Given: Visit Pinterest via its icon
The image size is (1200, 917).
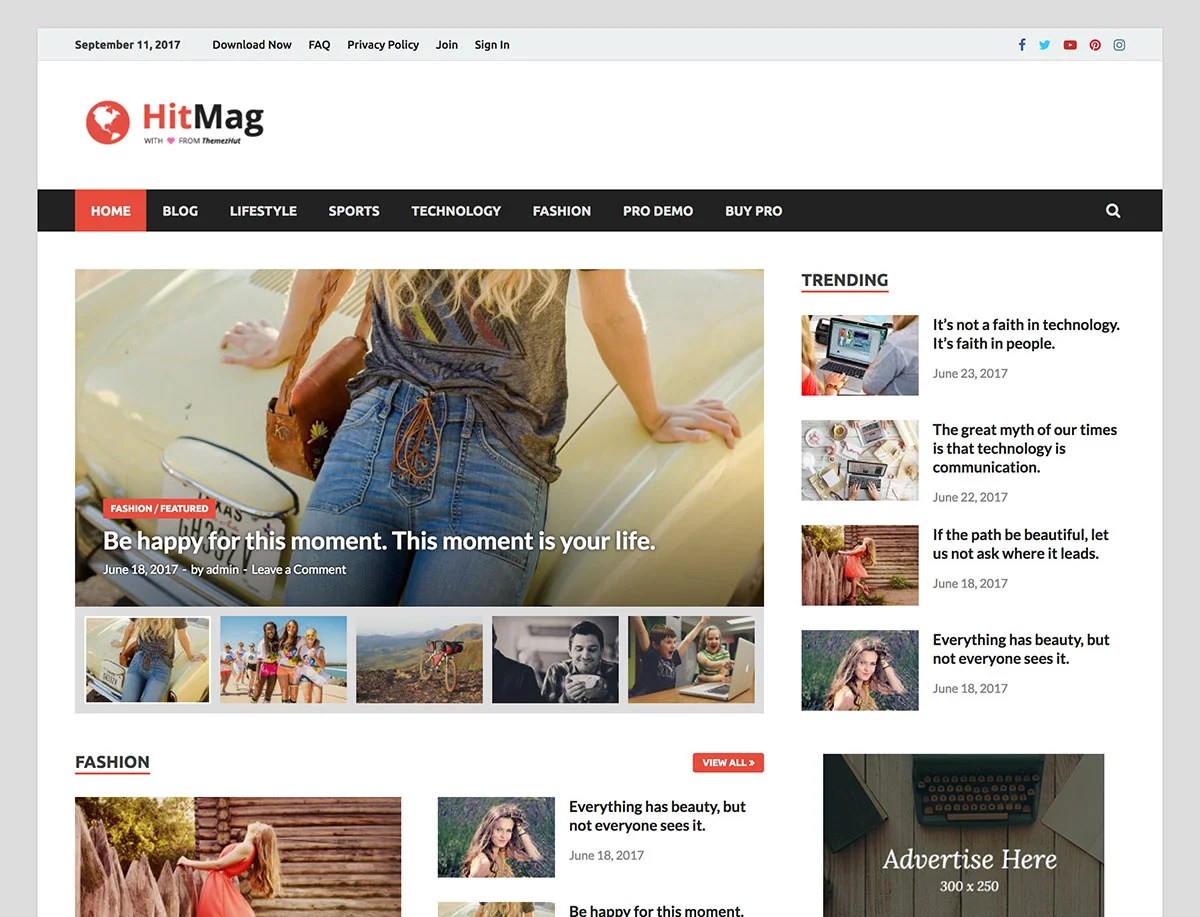Looking at the screenshot, I should (x=1095, y=45).
